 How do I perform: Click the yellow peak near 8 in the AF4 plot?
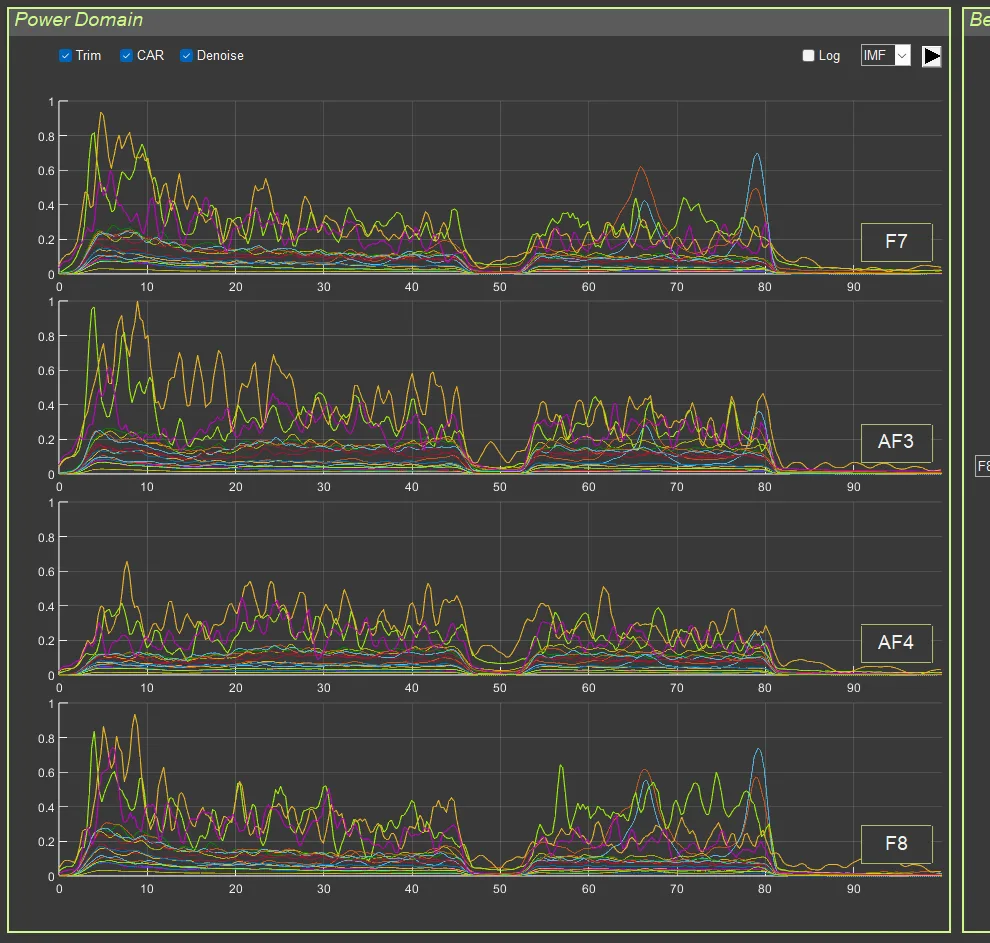click(127, 563)
